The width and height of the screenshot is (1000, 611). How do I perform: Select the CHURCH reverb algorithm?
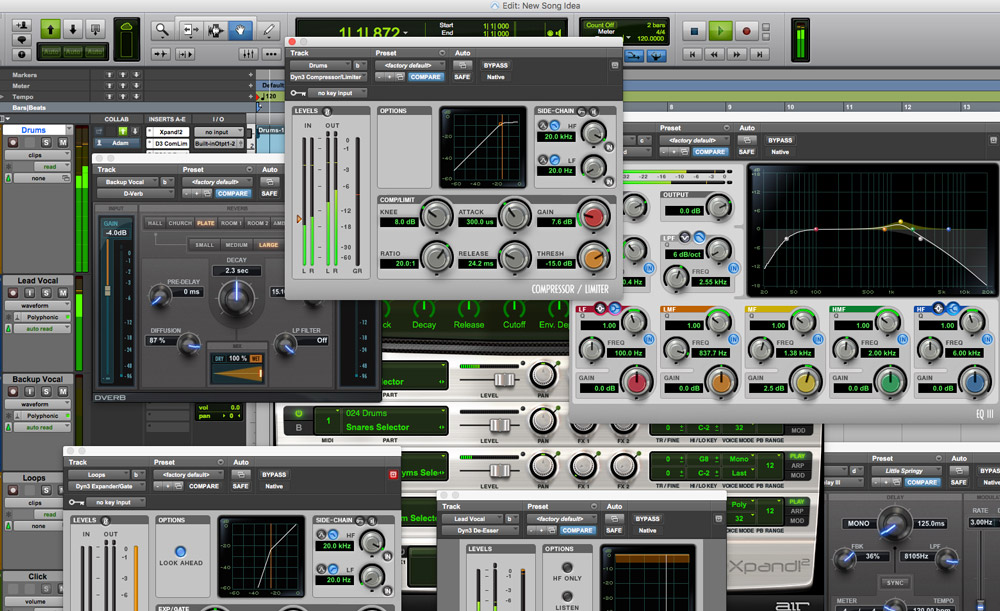click(x=180, y=223)
